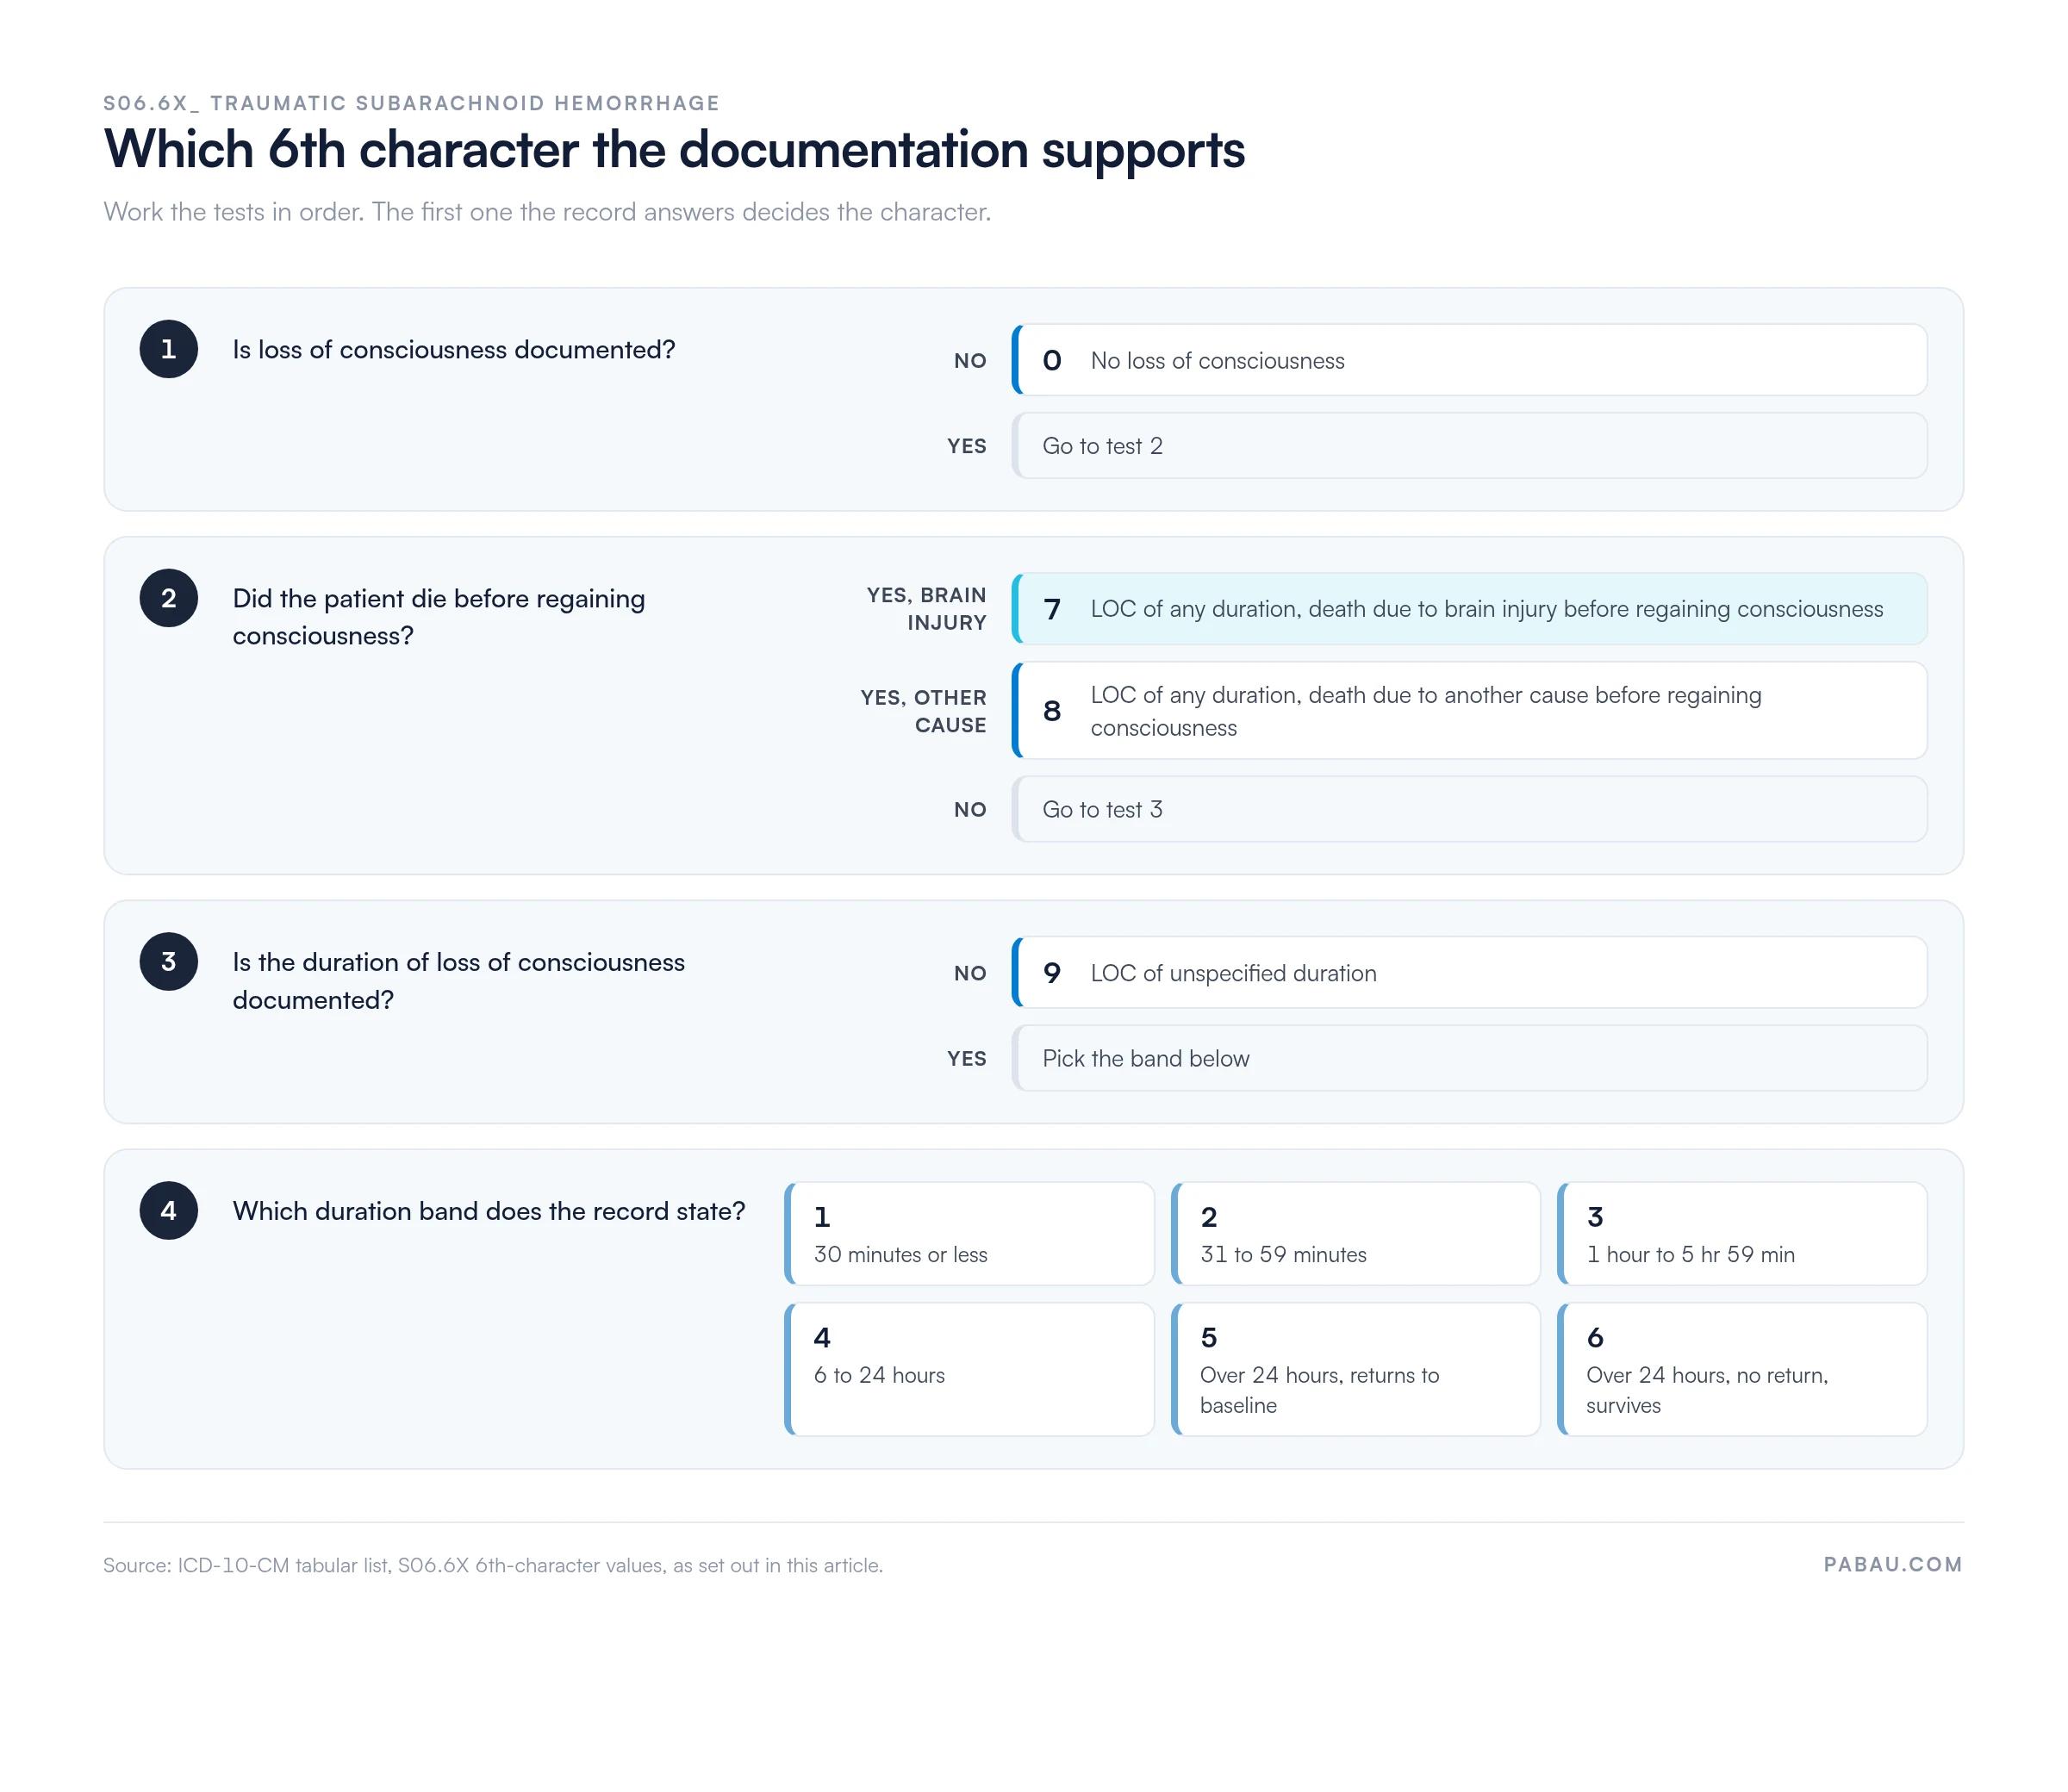
Task: Choose band 4 '6 to 24 hours'
Action: point(969,1369)
